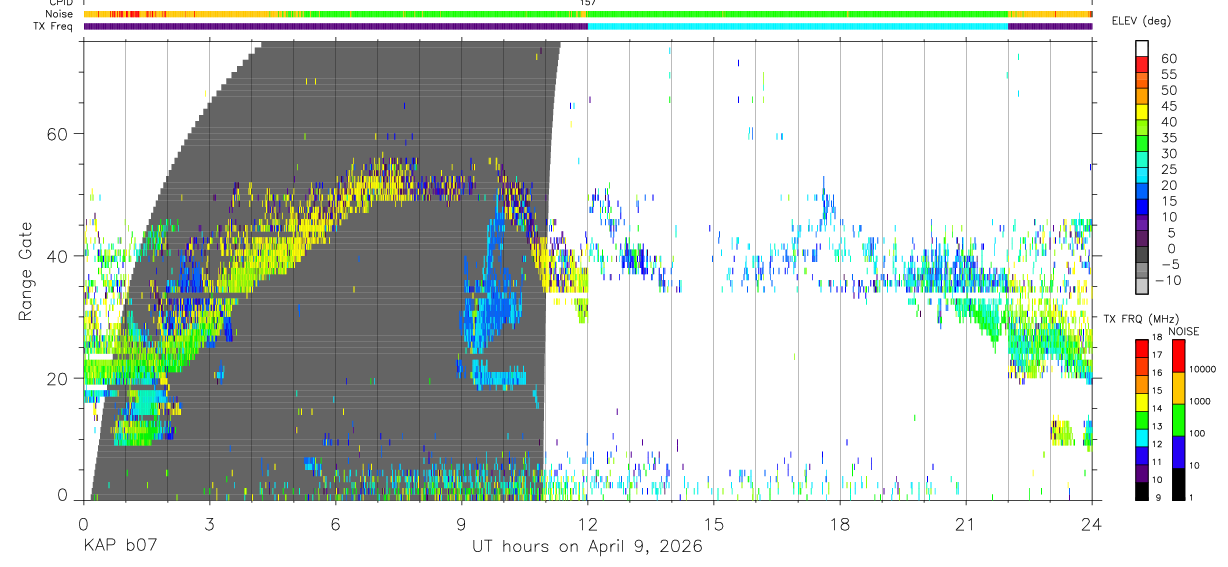This screenshot has width=1228, height=567.
Task: Click the CPID value '157' above the plot
Action: coord(588,3)
